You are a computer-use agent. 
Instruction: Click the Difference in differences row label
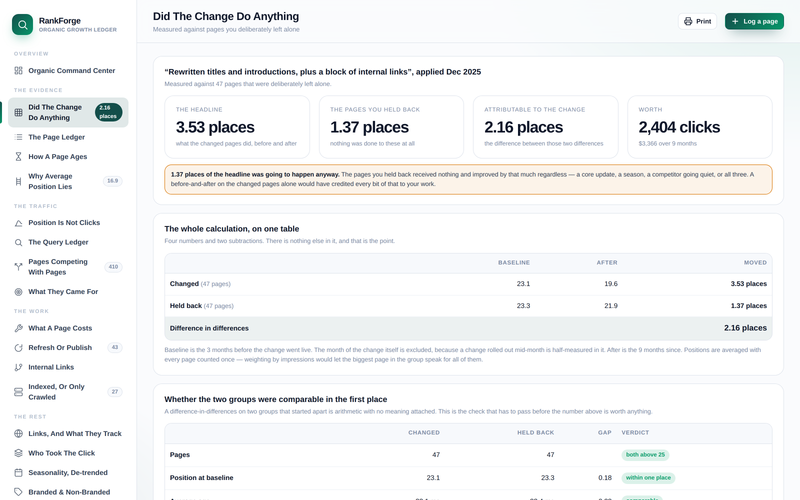(x=209, y=329)
